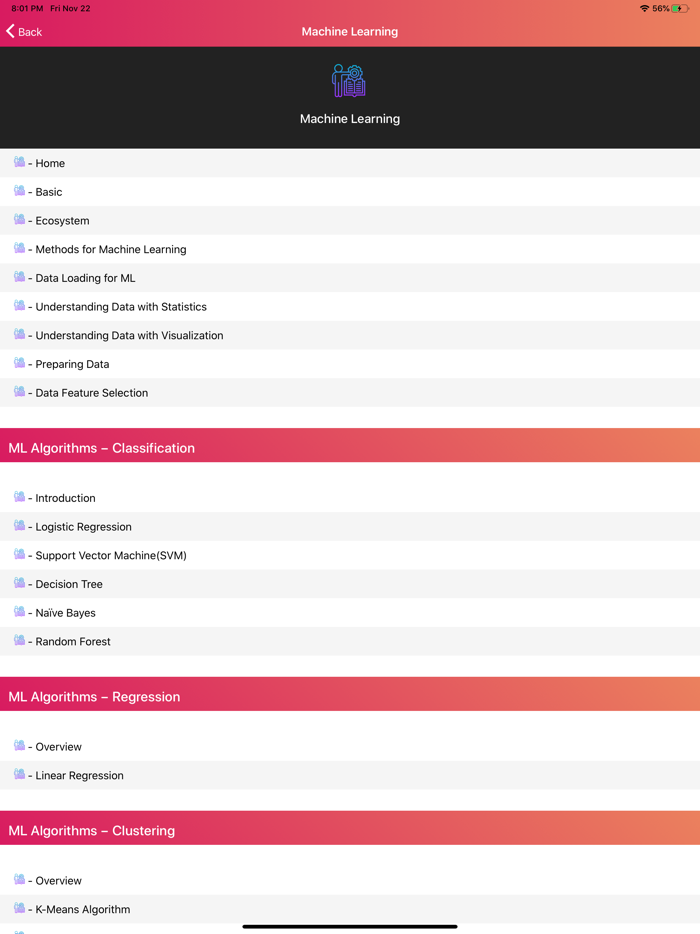
Task: Click icon beside K-Means Algorithm
Action: tap(20, 908)
